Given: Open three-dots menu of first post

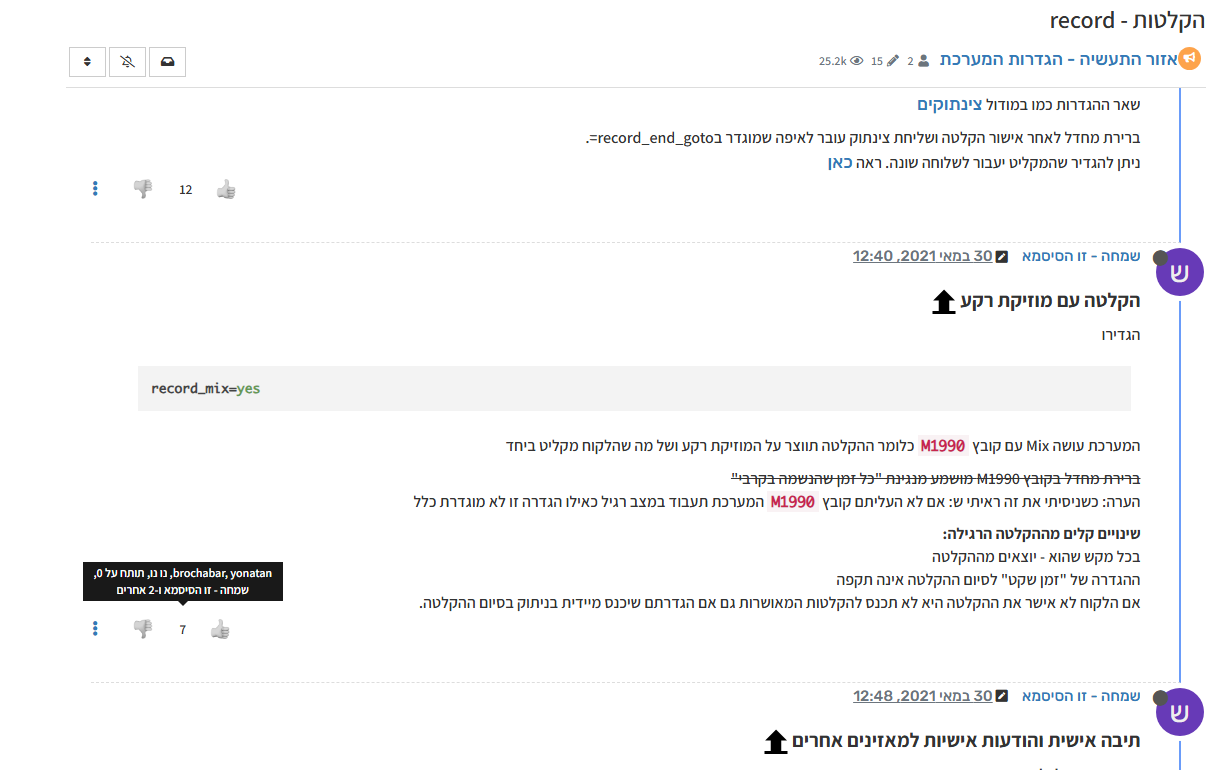Looking at the screenshot, I should pos(95,189).
